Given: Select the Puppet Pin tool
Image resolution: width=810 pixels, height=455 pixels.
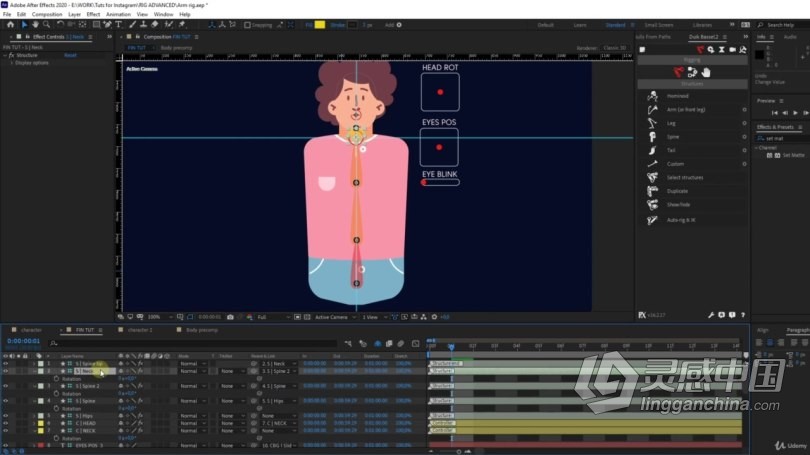Looking at the screenshot, I should (182, 24).
